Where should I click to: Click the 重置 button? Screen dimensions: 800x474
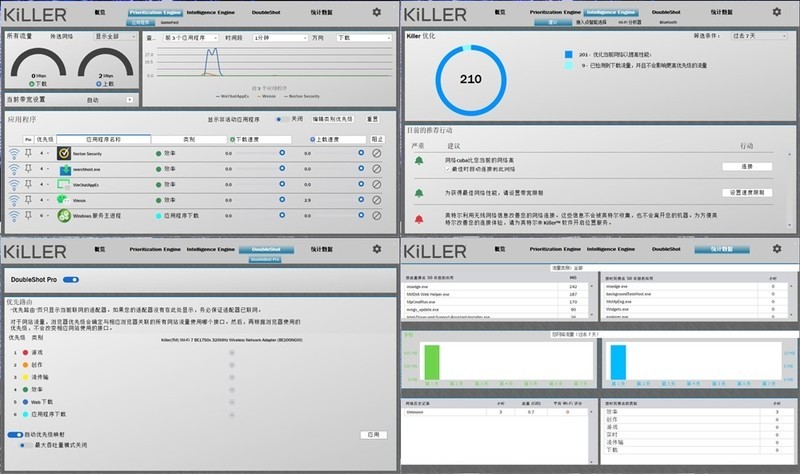point(372,119)
